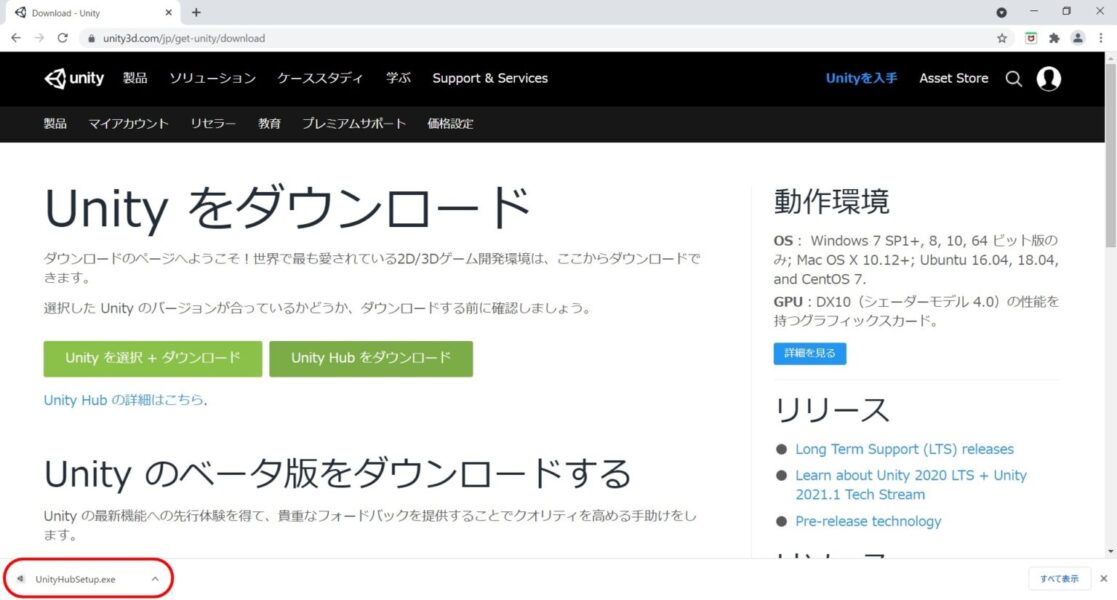Click the round media control icon in title bar
This screenshot has height=600, width=1117.
pyautogui.click(x=1002, y=12)
